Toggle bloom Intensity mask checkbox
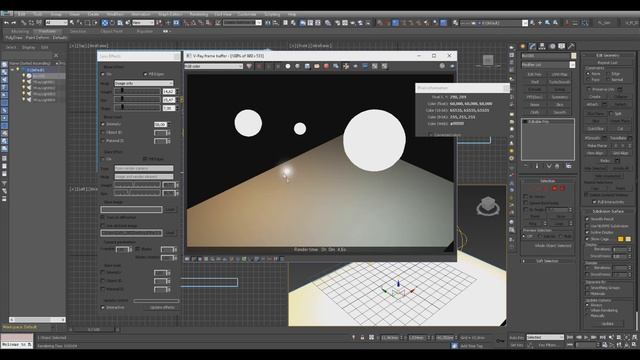This screenshot has width=640, height=360. (x=103, y=124)
